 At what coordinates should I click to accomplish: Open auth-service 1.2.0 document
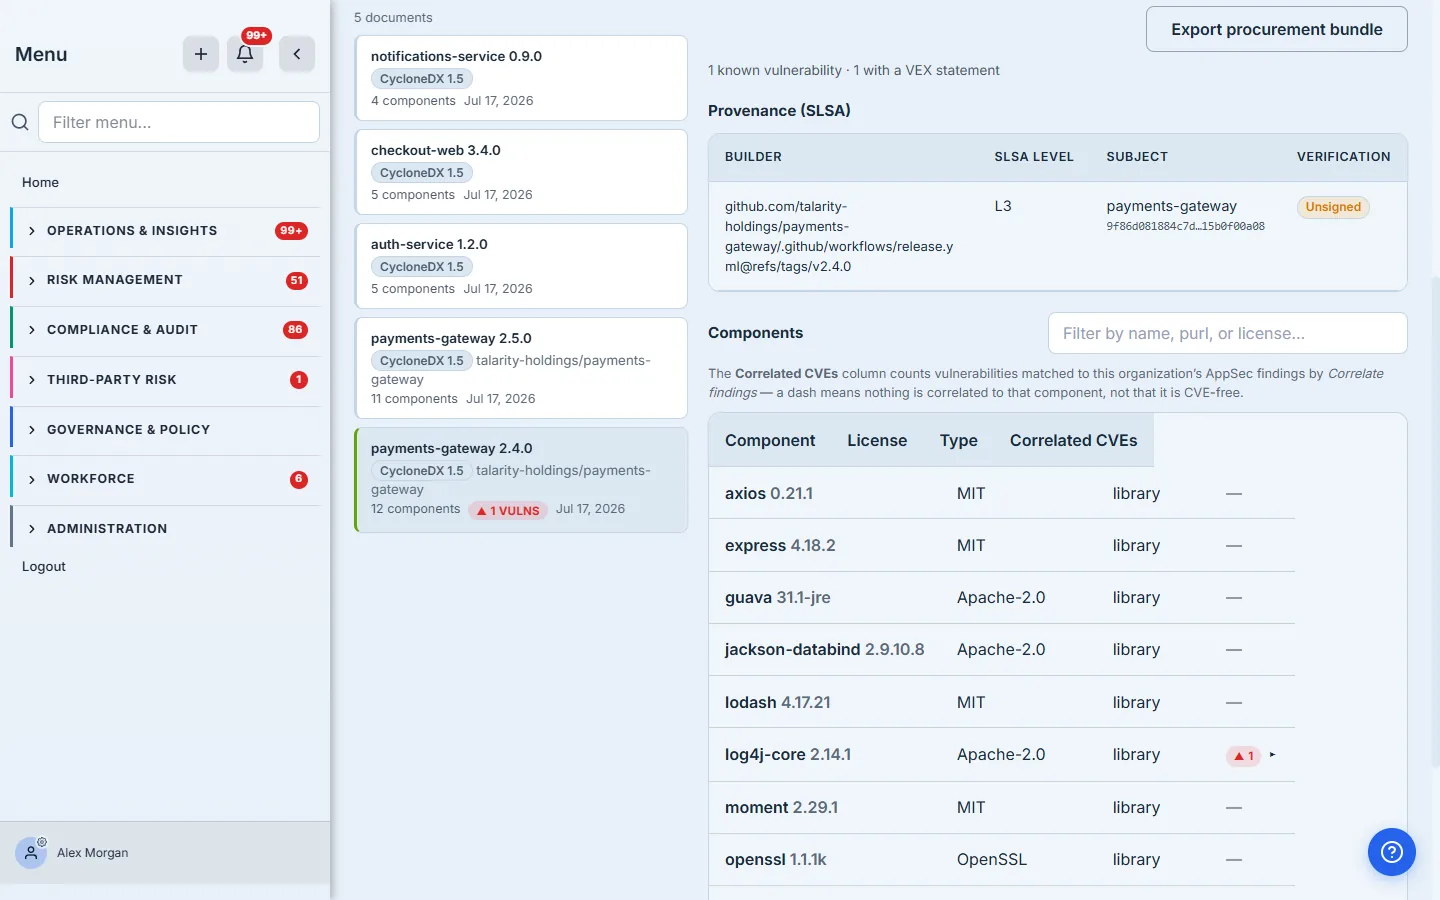click(521, 266)
